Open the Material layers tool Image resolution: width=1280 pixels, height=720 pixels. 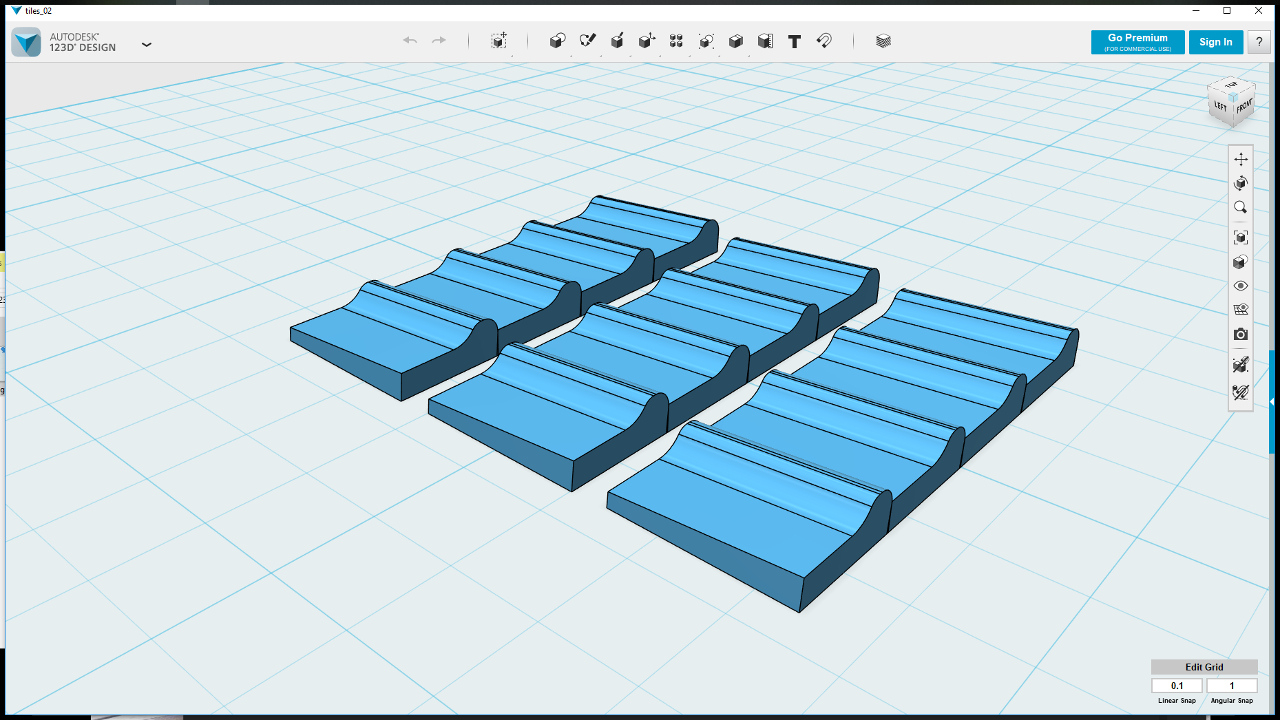pos(883,41)
